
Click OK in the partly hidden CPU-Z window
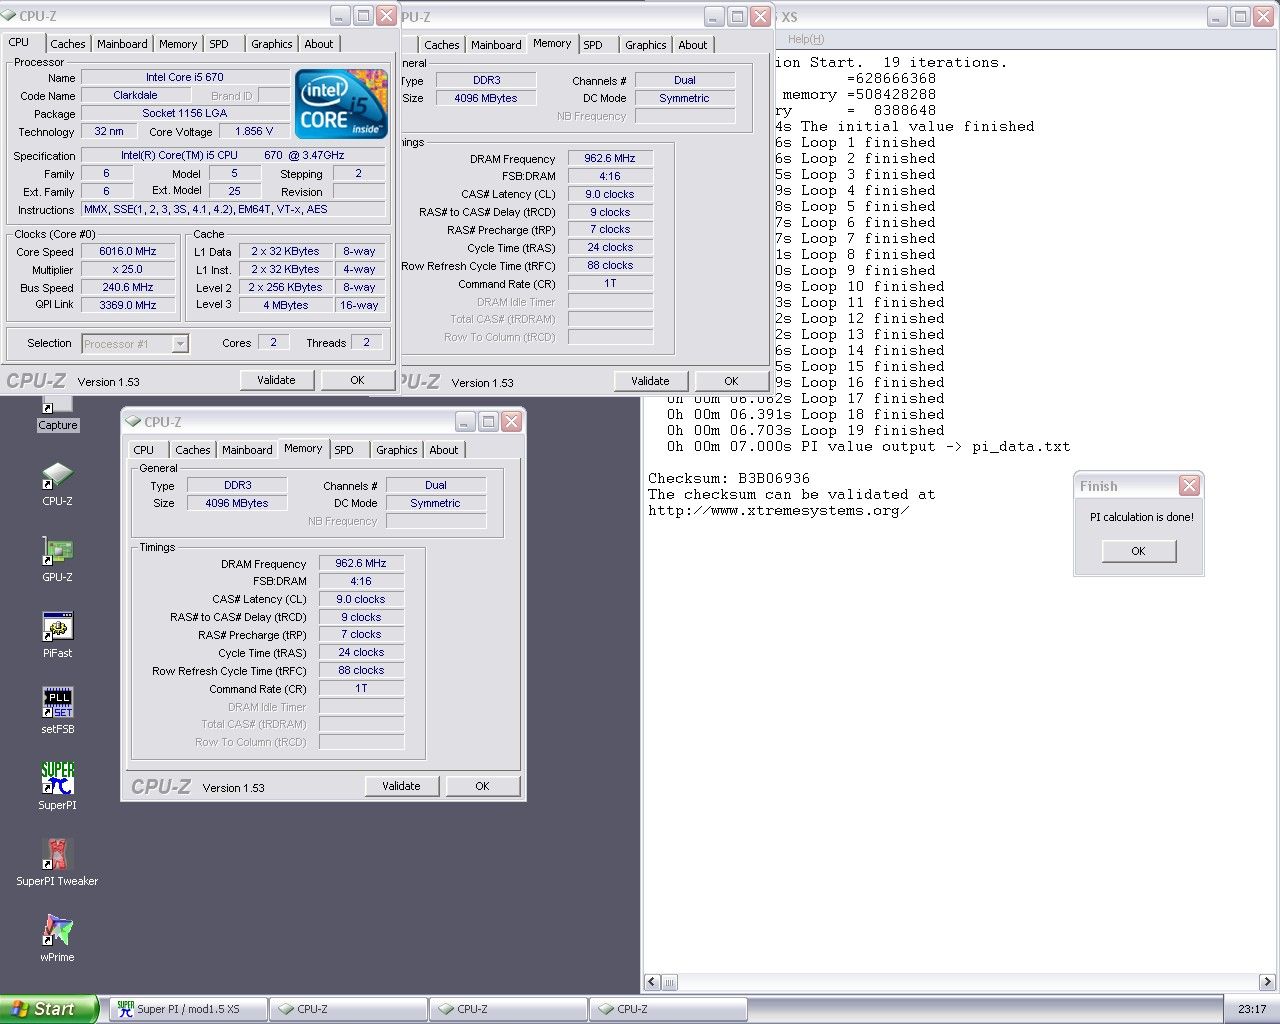[x=731, y=381]
